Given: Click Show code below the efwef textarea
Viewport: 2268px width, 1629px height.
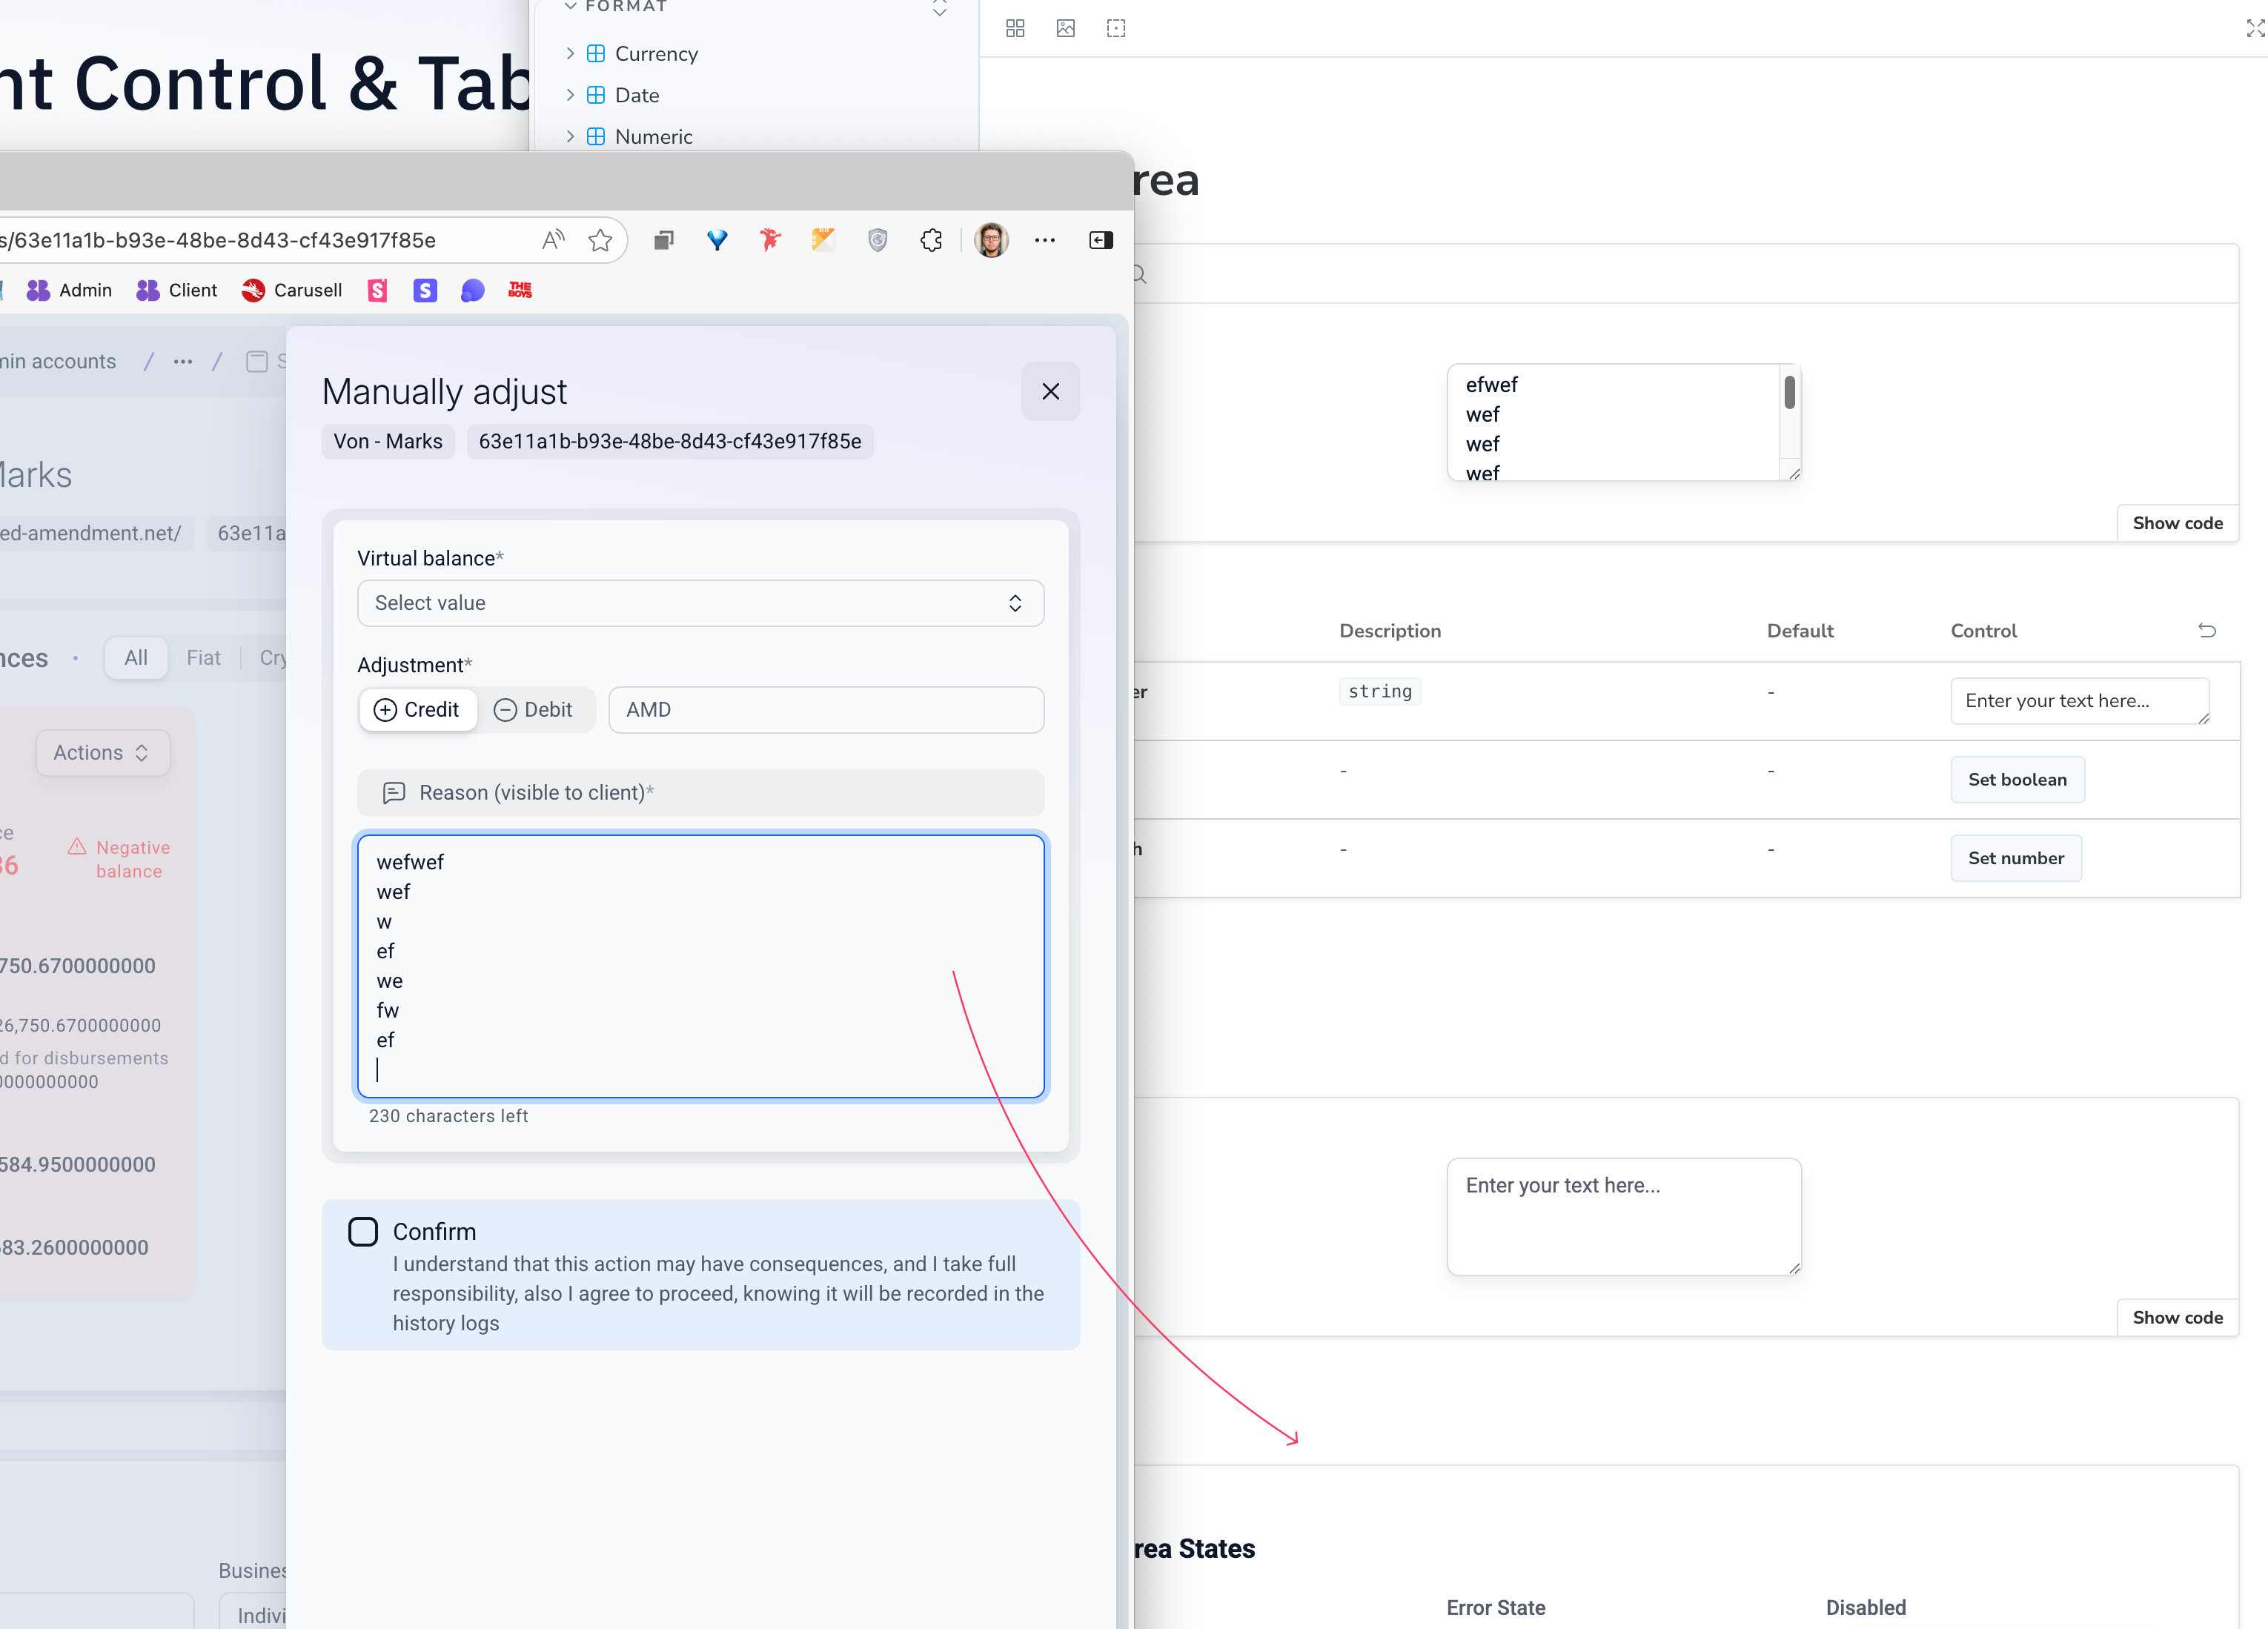Looking at the screenshot, I should 2177,523.
